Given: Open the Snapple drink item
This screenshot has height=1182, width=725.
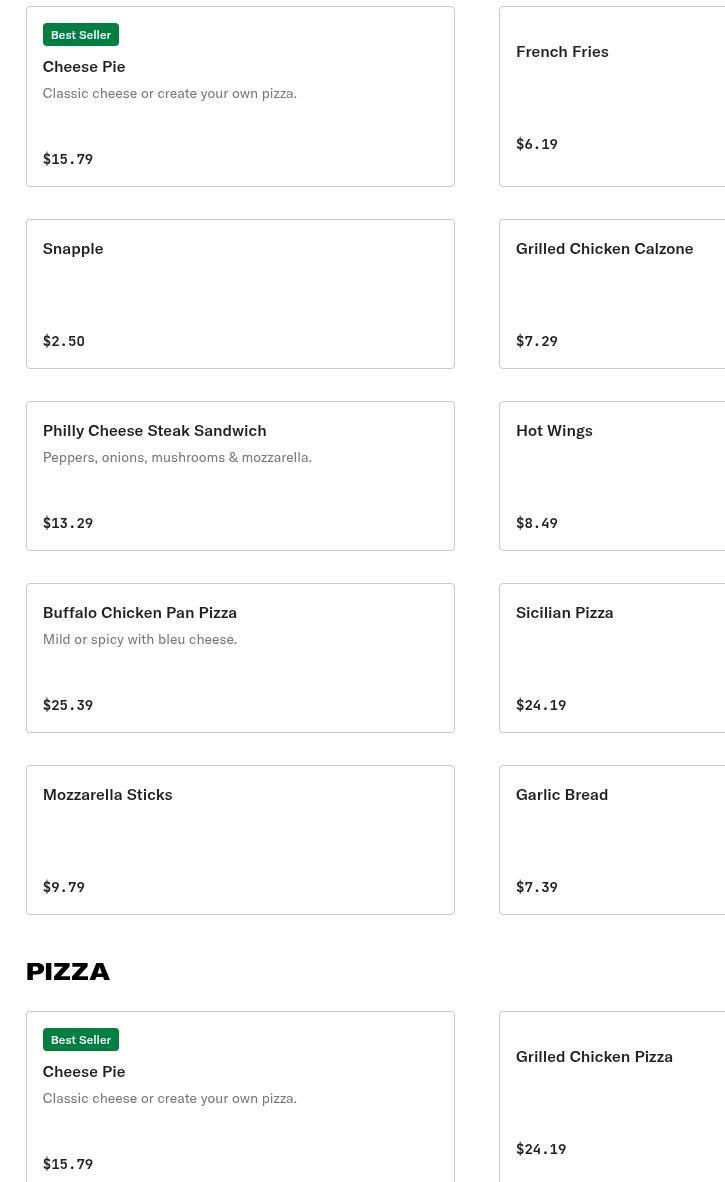Looking at the screenshot, I should click(240, 294).
